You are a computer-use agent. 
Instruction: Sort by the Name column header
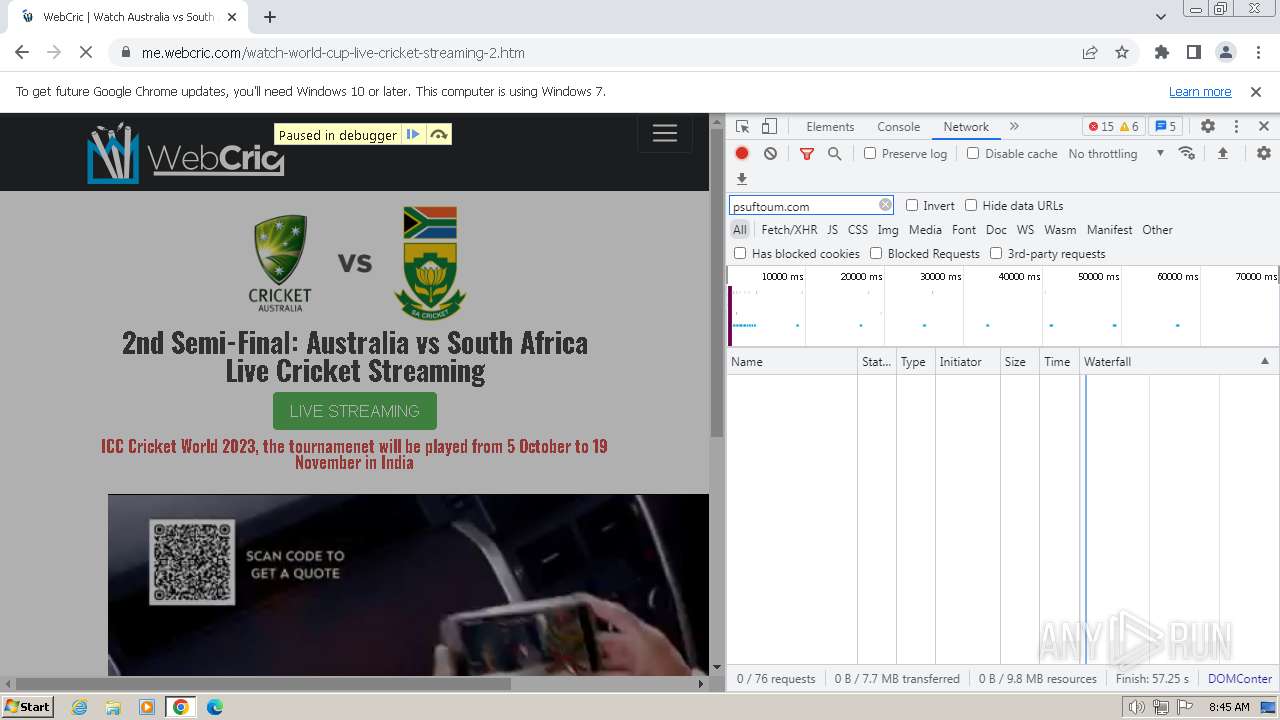[792, 361]
